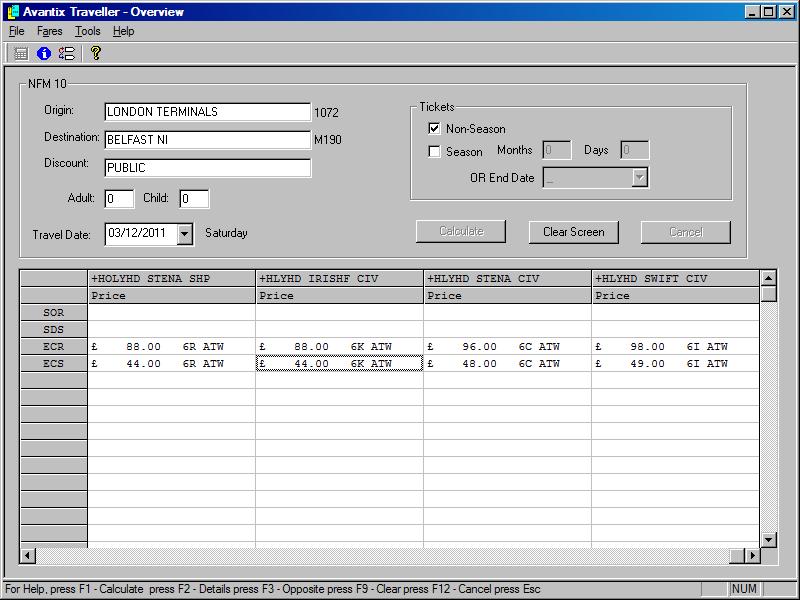Select ECR fare £88.00 6K ATW cell
Viewport: 800px width, 600px height.
point(339,346)
